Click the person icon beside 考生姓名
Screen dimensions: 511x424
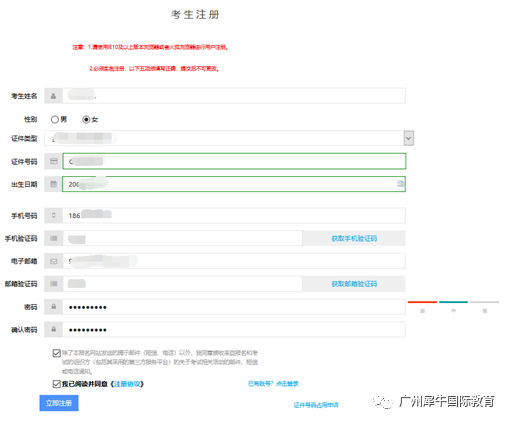click(53, 96)
